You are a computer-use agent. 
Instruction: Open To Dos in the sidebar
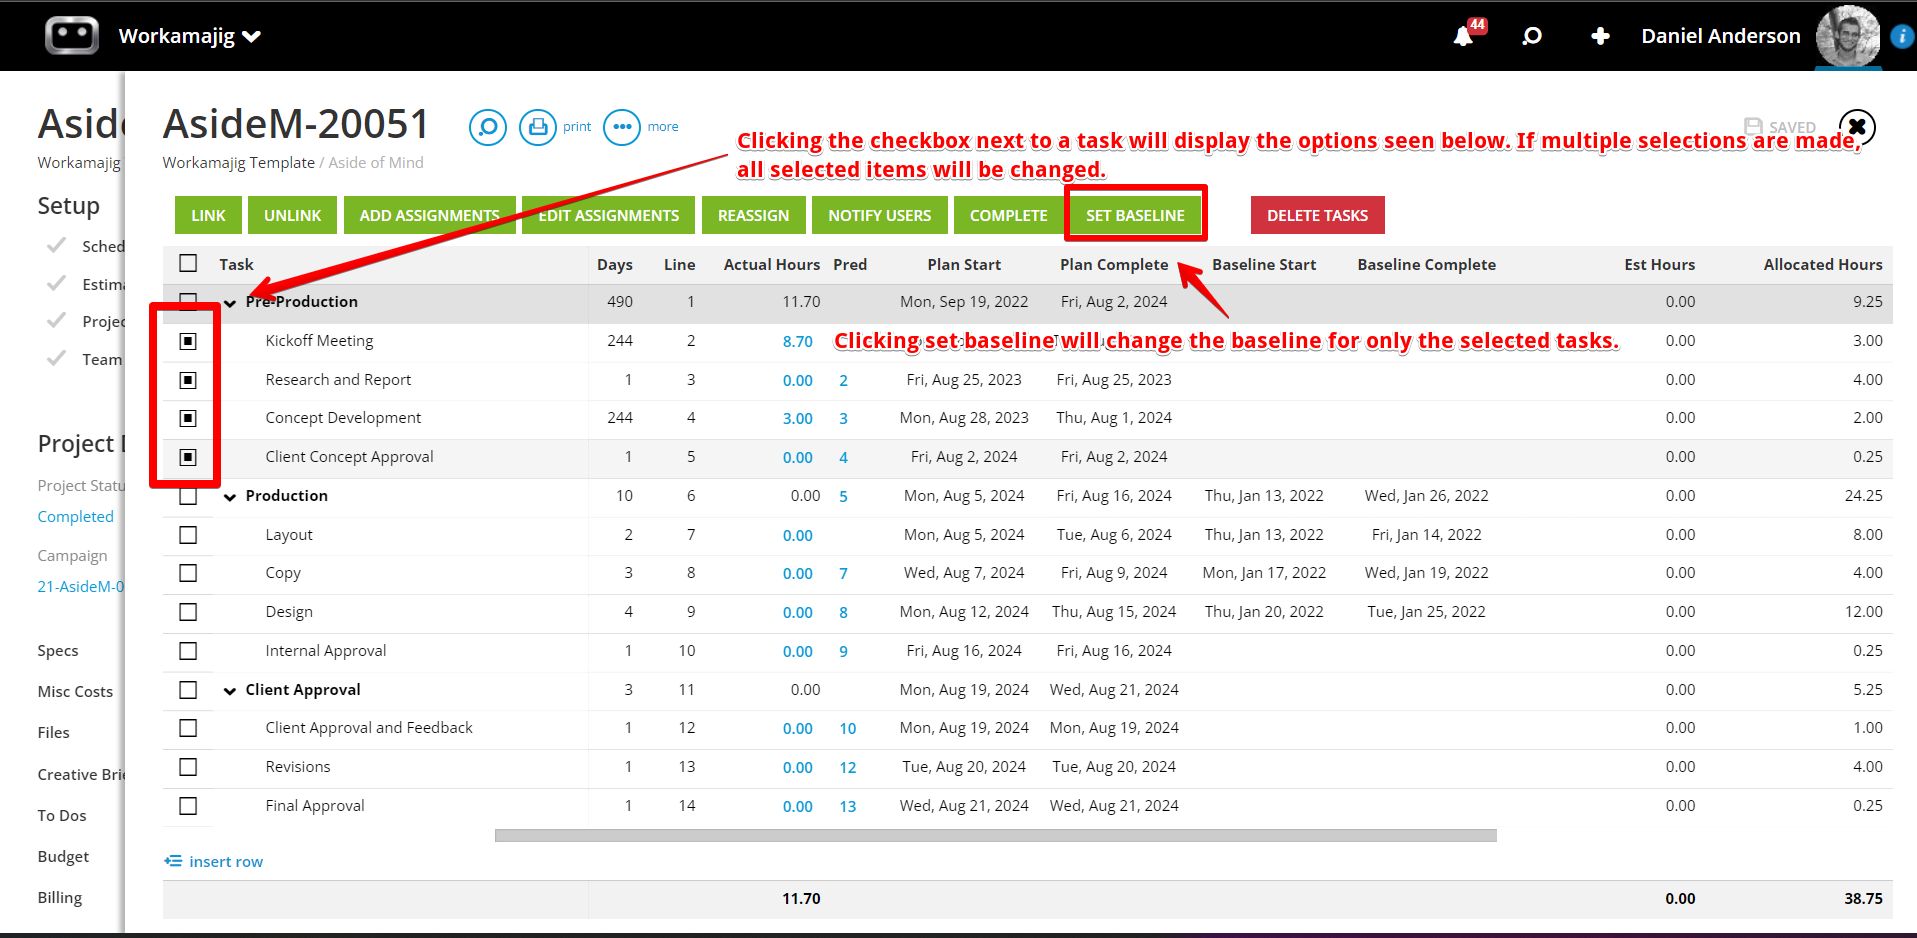[x=62, y=815]
